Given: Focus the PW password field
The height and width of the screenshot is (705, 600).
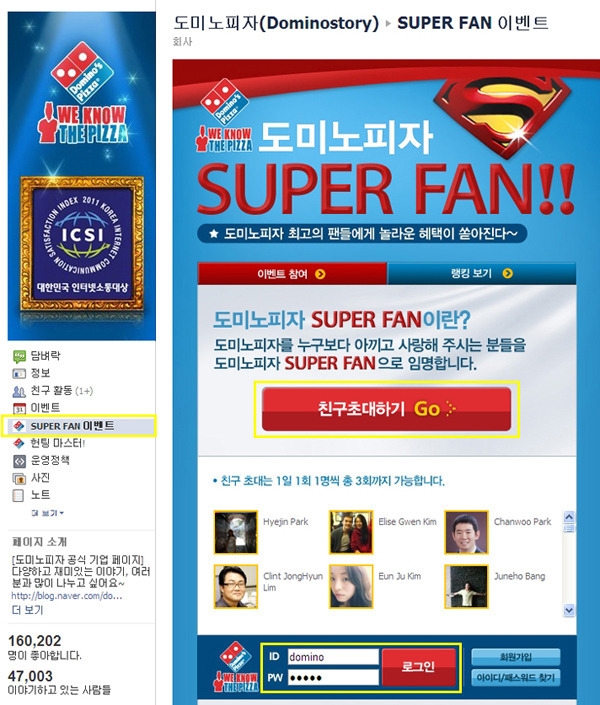Looking at the screenshot, I should pyautogui.click(x=333, y=678).
